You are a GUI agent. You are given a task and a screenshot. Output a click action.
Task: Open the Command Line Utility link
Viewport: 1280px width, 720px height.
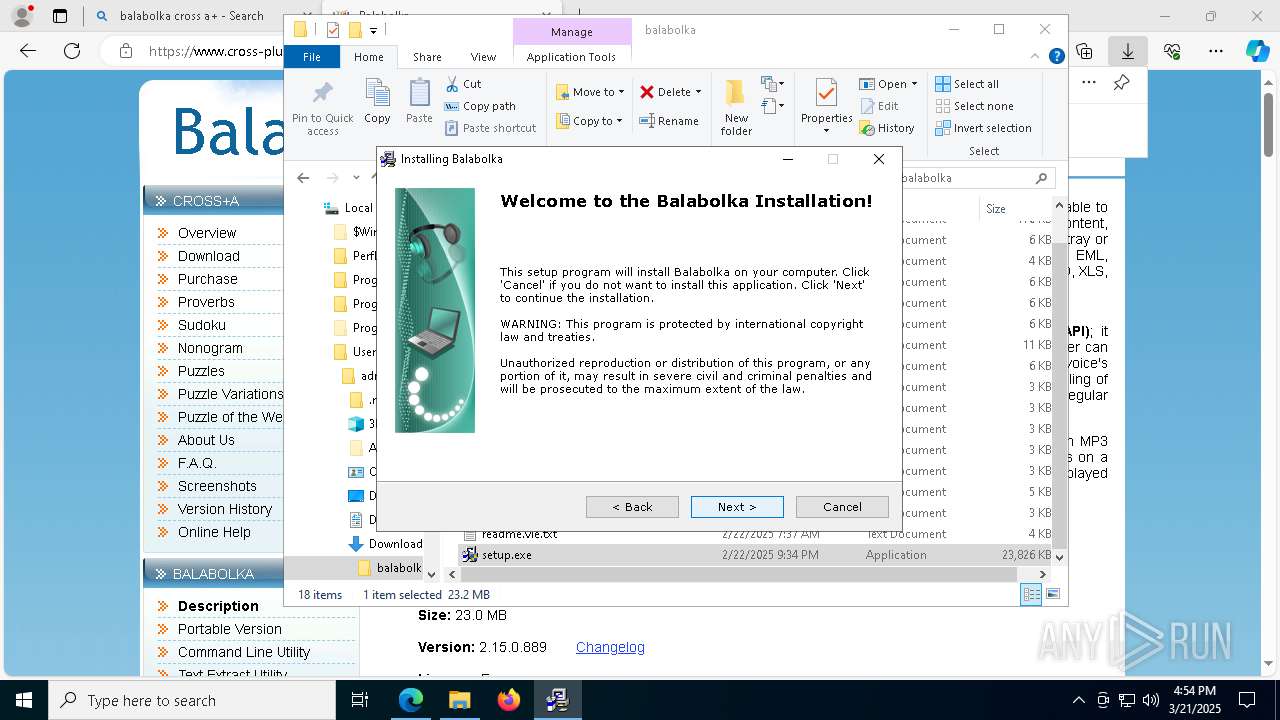(x=244, y=652)
